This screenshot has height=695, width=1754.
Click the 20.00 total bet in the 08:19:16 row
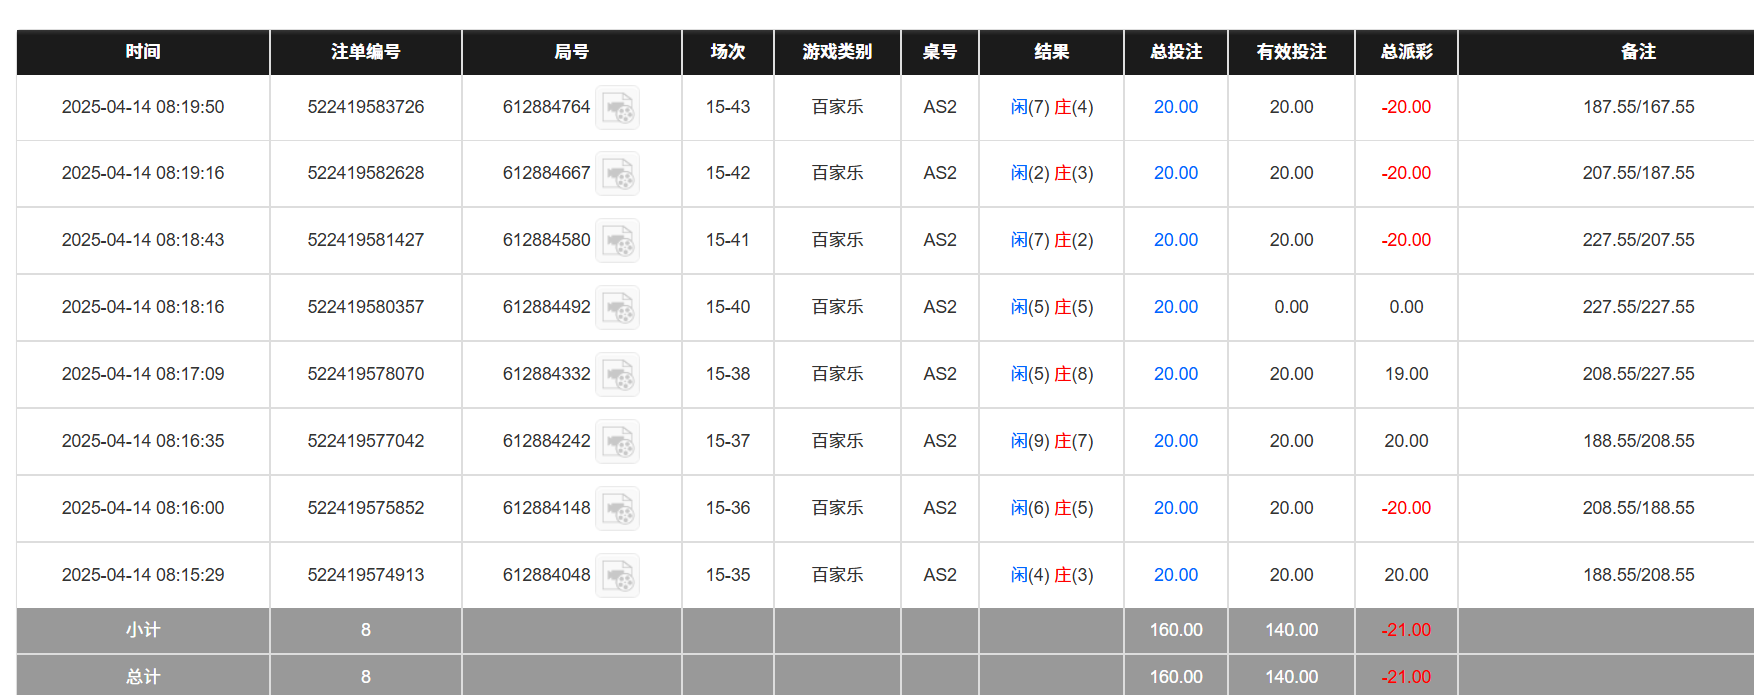pyautogui.click(x=1175, y=173)
